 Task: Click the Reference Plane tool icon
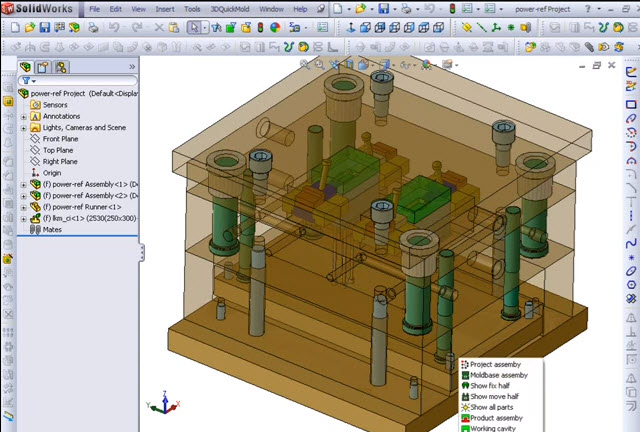point(467,27)
